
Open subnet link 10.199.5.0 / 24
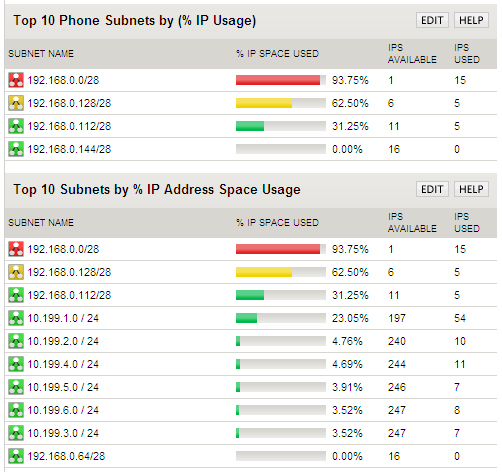[x=63, y=387]
